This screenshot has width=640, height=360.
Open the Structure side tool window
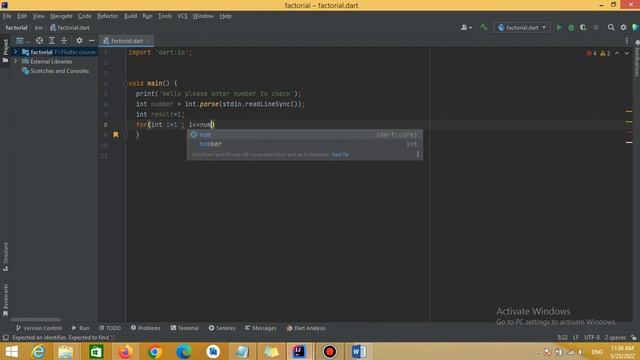point(5,257)
